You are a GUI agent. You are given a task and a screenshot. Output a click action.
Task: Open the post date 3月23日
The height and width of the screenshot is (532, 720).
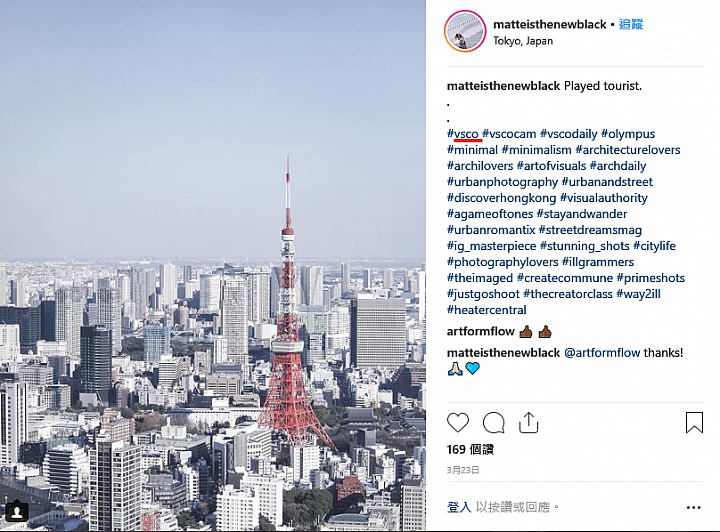(463, 470)
